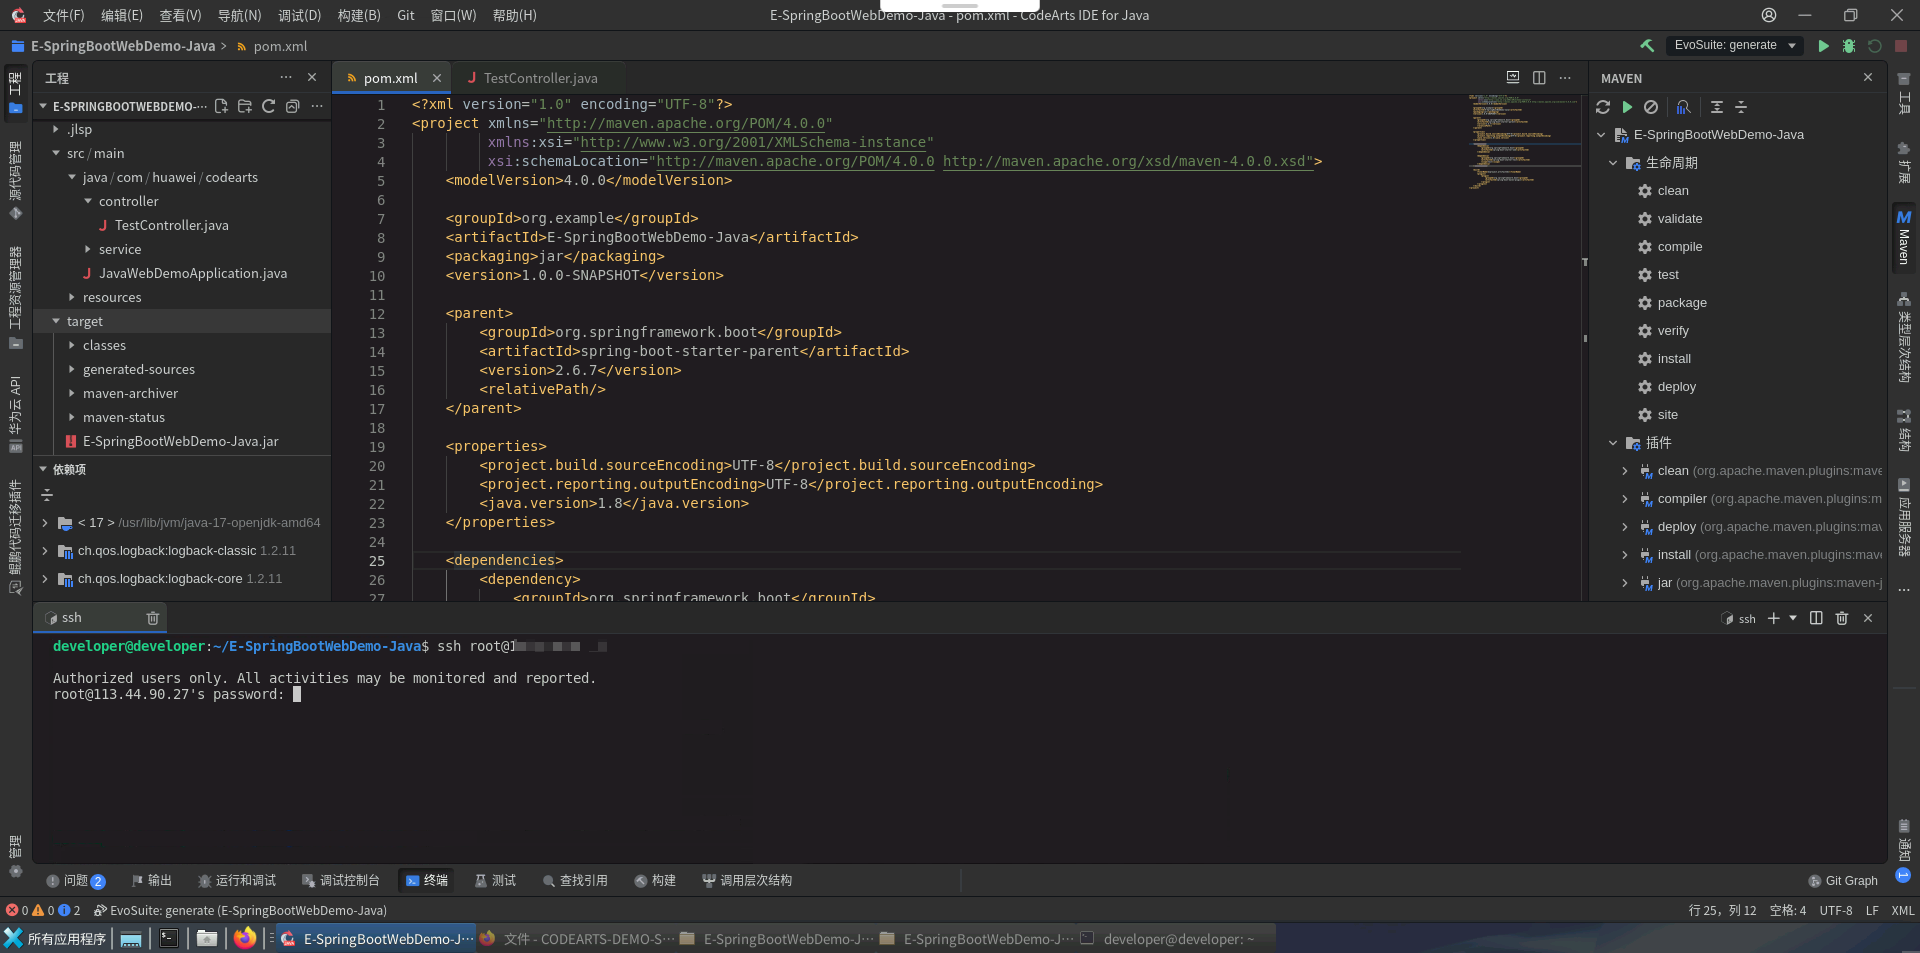Collapse the target folder
1920x953 pixels.
(56, 321)
